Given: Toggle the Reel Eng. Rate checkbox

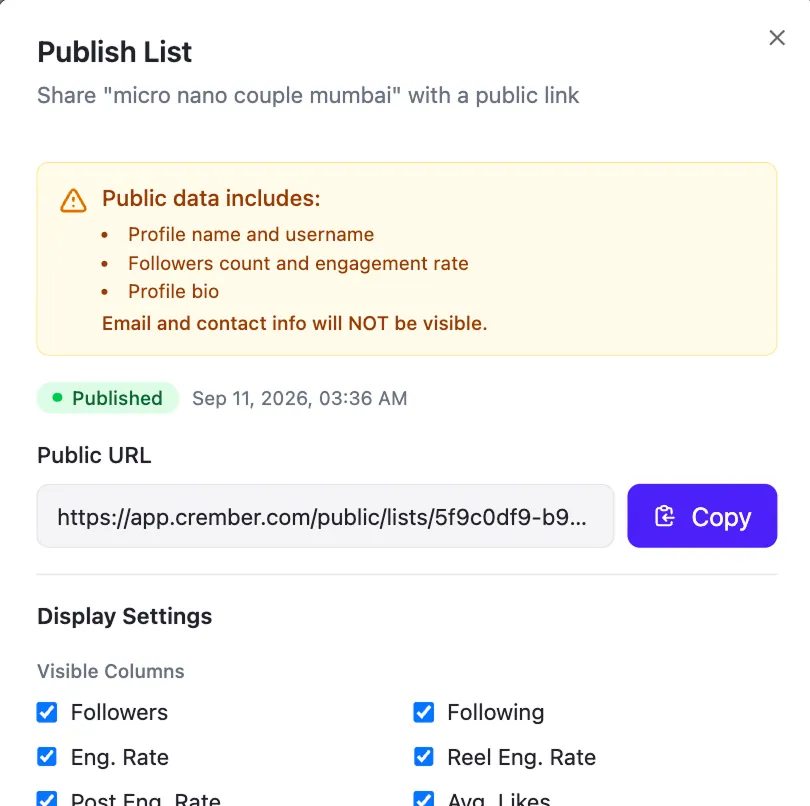Looking at the screenshot, I should (x=424, y=757).
